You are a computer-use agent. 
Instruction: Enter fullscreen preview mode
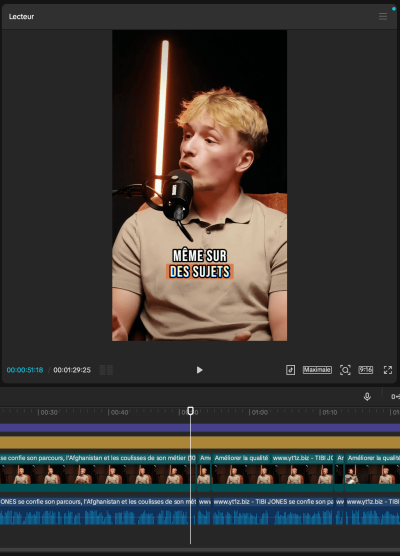(388, 370)
